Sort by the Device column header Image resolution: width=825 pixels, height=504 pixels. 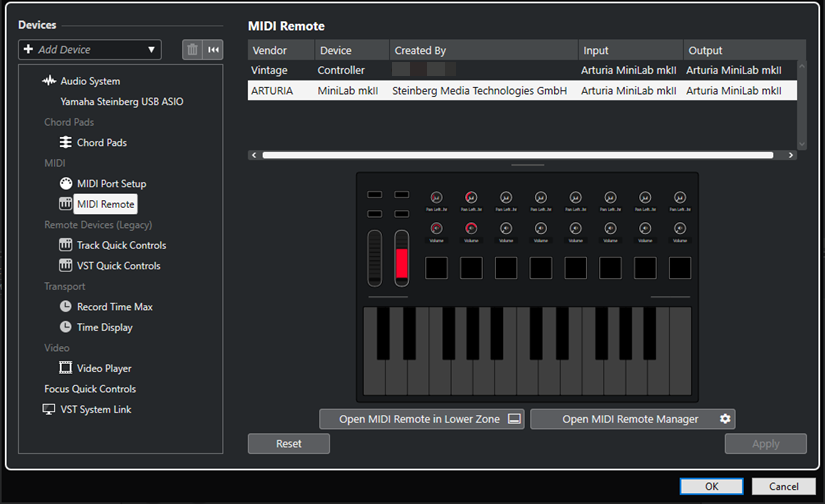[352, 50]
